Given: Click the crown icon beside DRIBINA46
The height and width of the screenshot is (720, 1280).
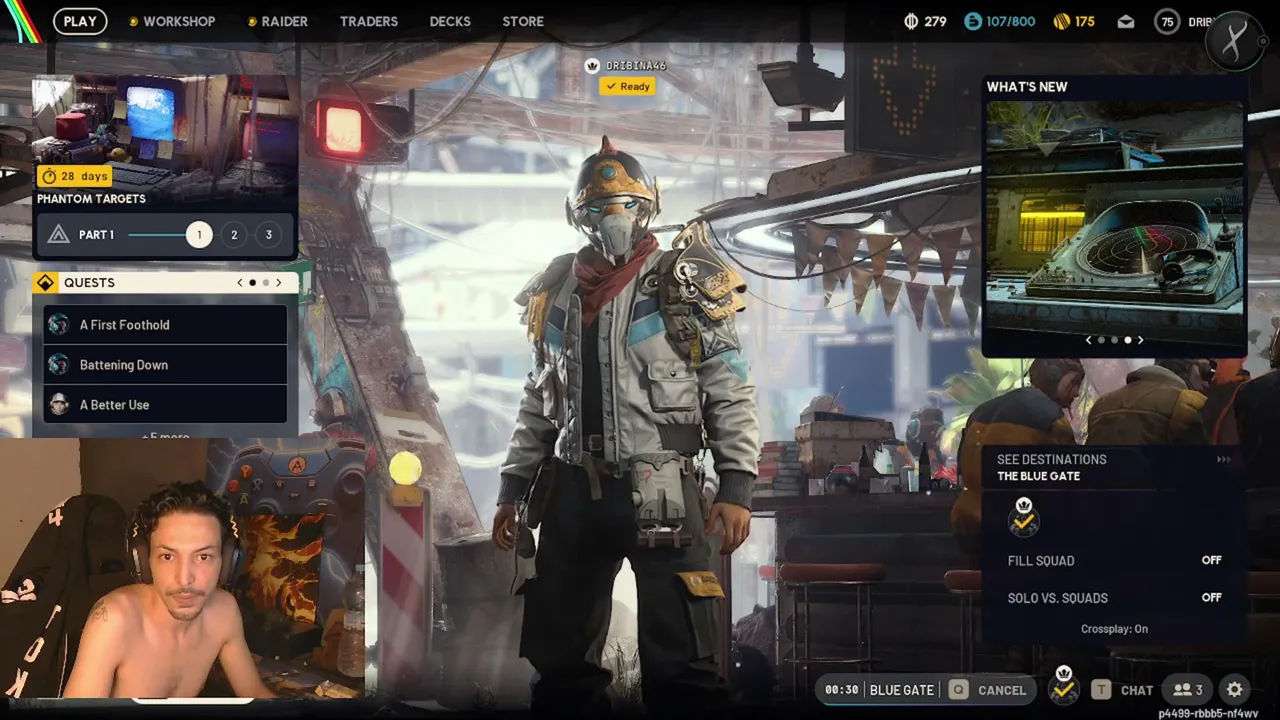Looking at the screenshot, I should [592, 66].
